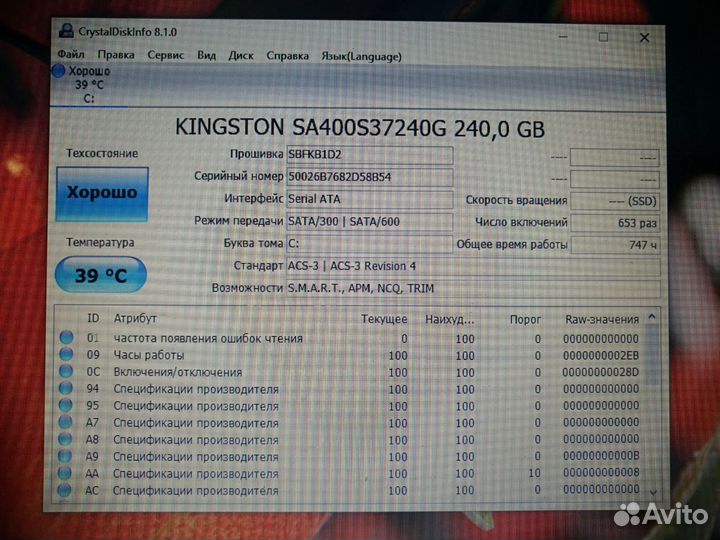Viewport: 720px width, 540px height.
Task: Click transfer mode field SATA/300 | SATA/600
Action: pos(370,221)
